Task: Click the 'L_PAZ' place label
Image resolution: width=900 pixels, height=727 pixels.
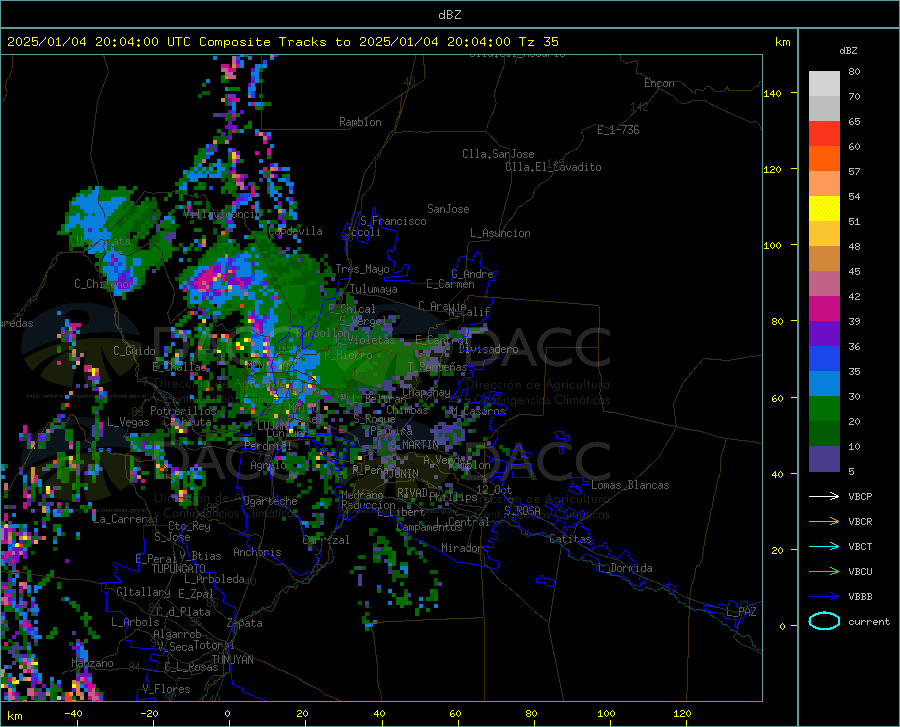Action: pos(741,612)
